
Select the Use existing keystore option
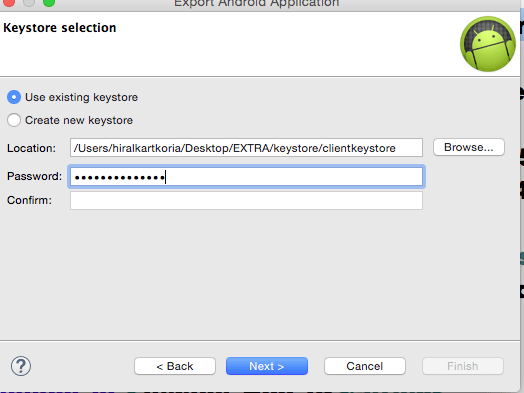coord(72,97)
